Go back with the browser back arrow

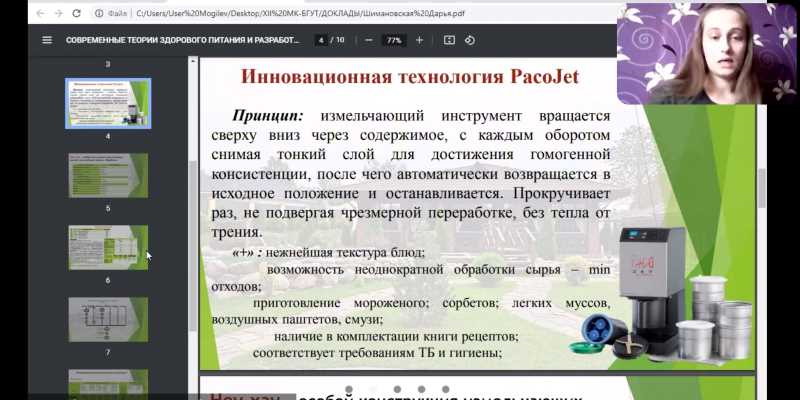point(40,14)
